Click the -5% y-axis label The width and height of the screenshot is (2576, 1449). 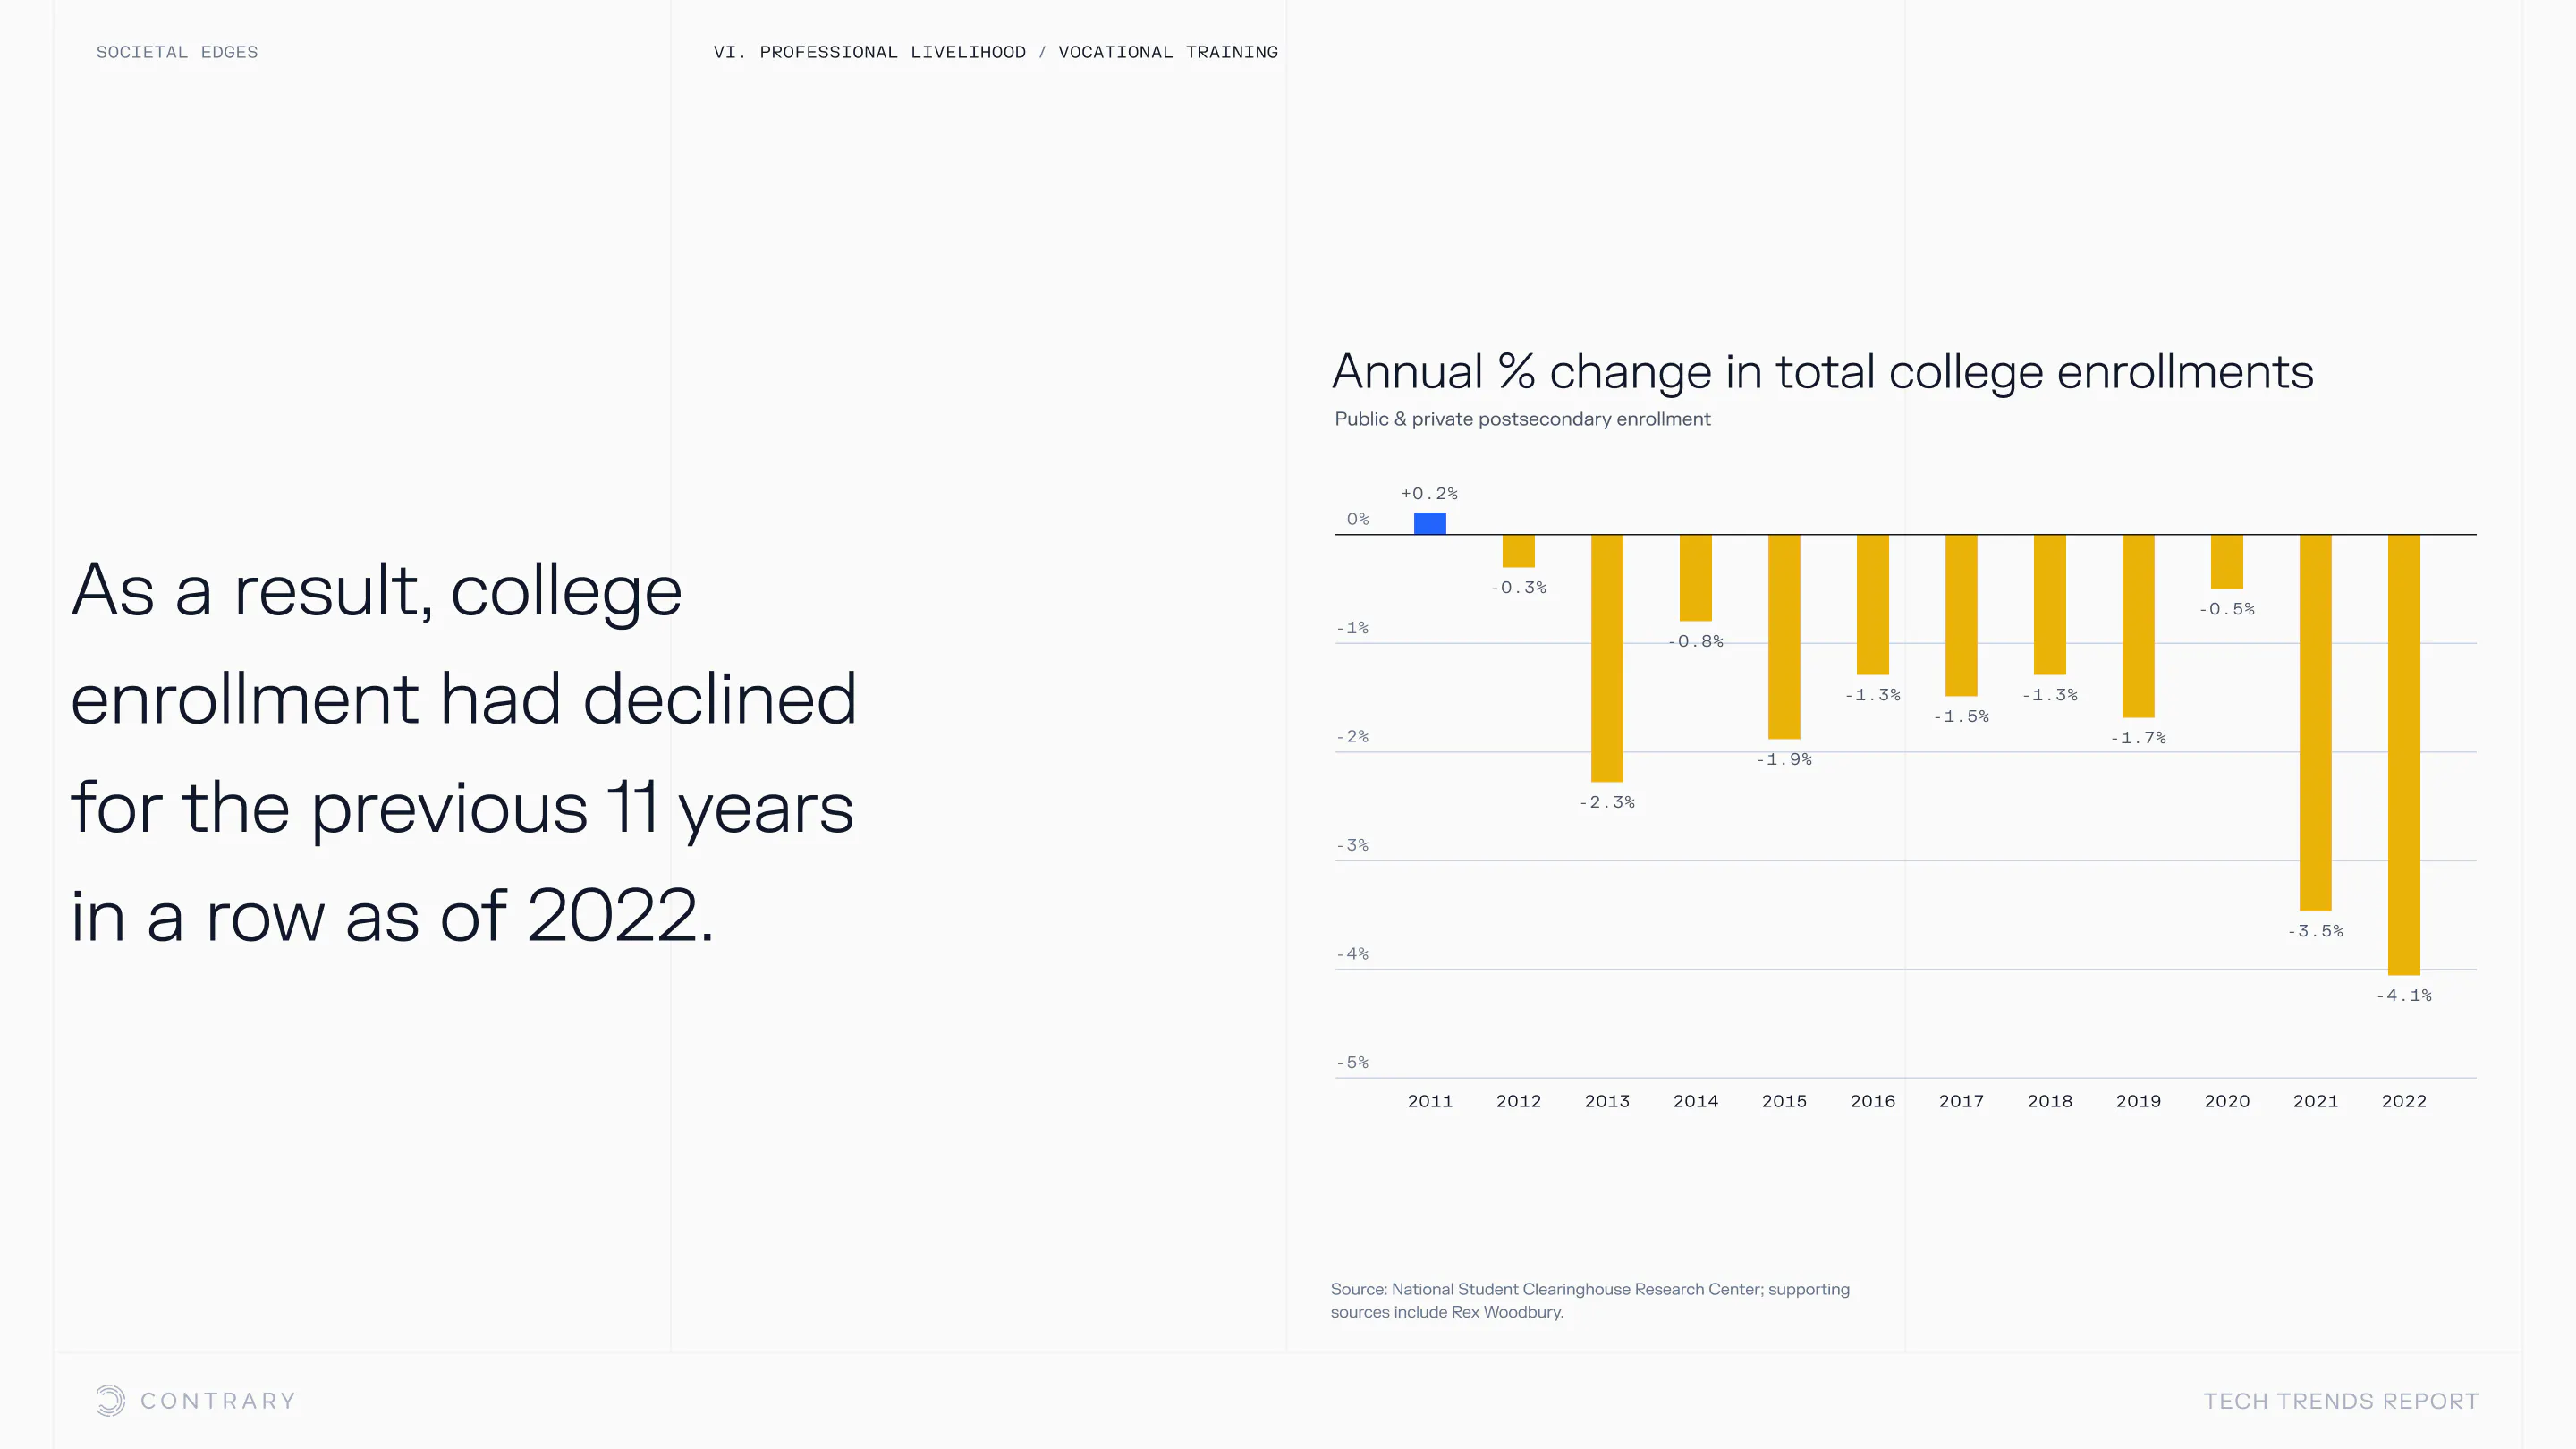click(x=1352, y=1062)
